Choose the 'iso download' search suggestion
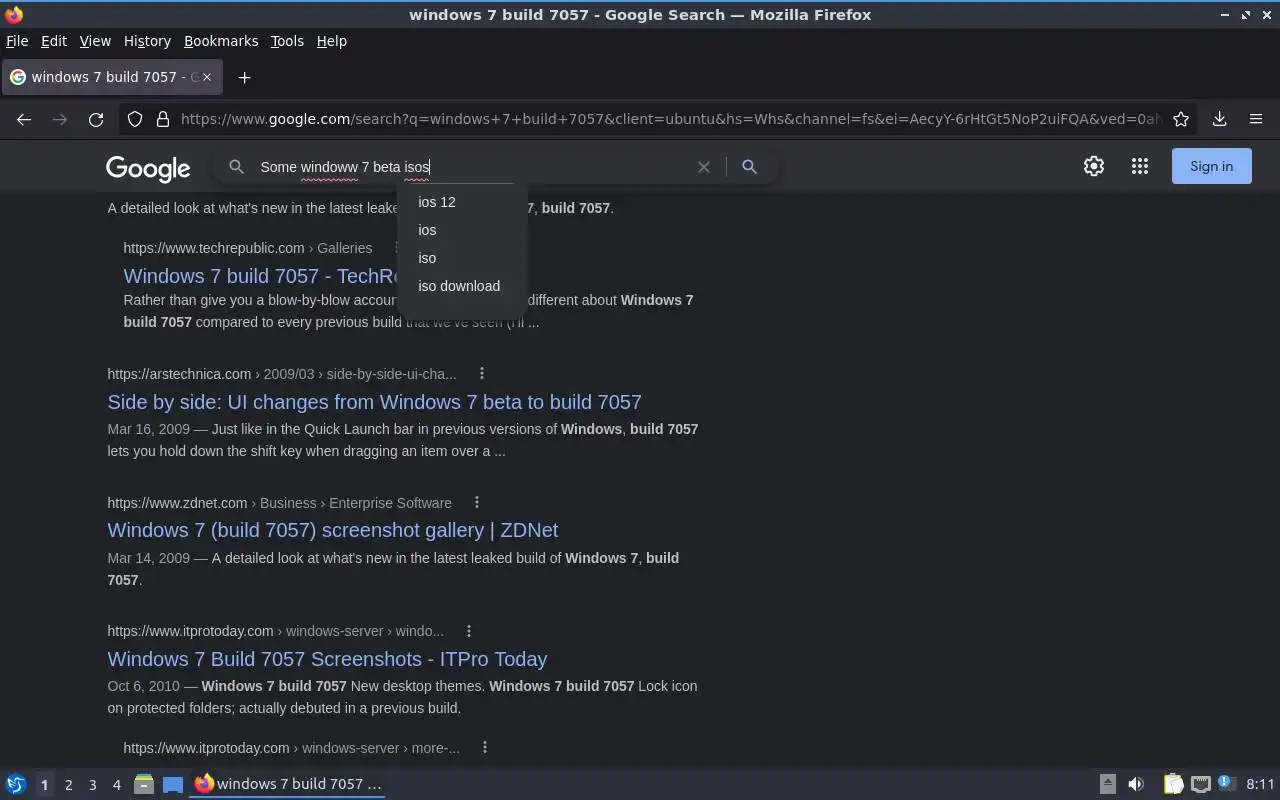 [x=462, y=286]
